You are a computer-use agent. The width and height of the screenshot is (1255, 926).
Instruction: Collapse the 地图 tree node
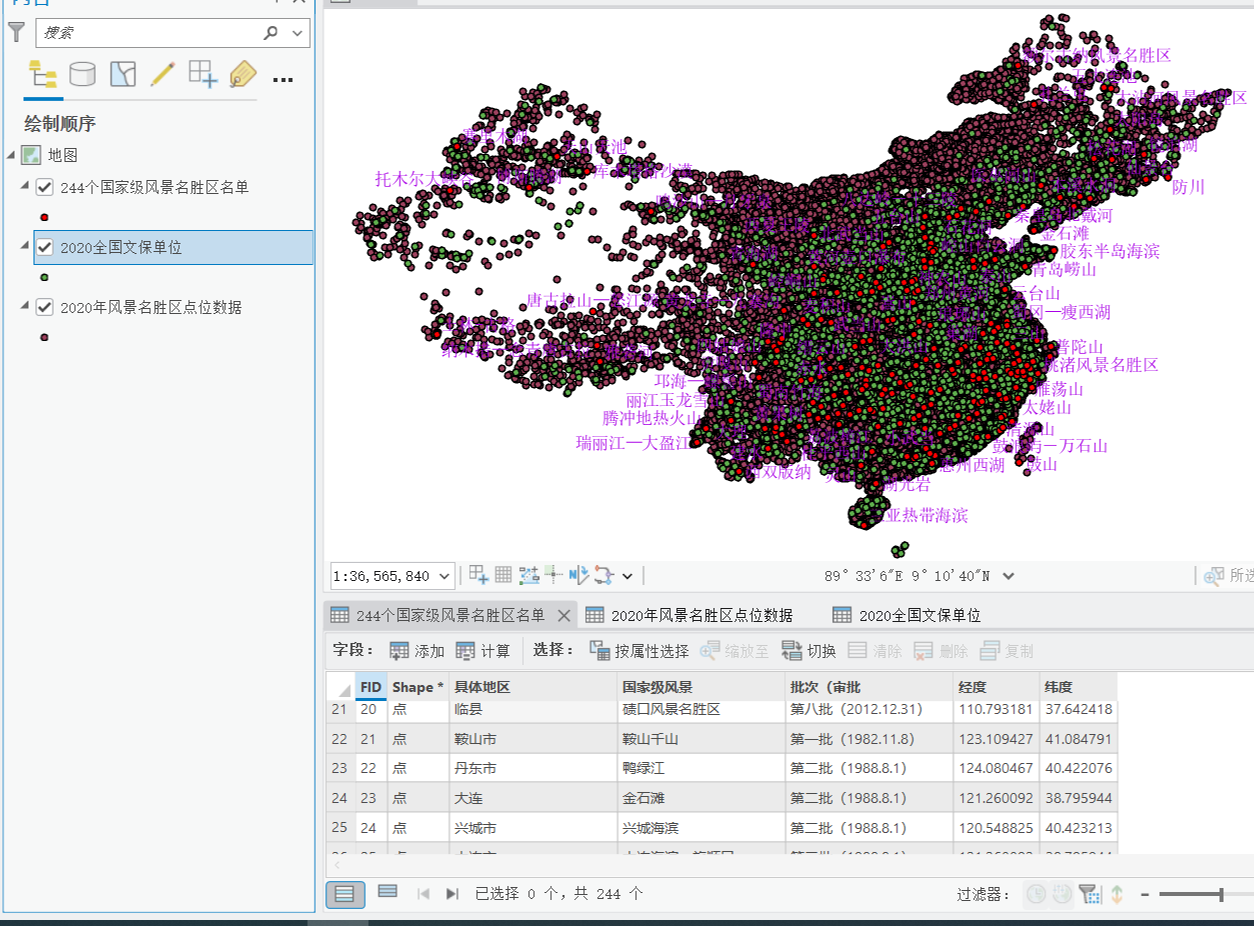[11, 155]
